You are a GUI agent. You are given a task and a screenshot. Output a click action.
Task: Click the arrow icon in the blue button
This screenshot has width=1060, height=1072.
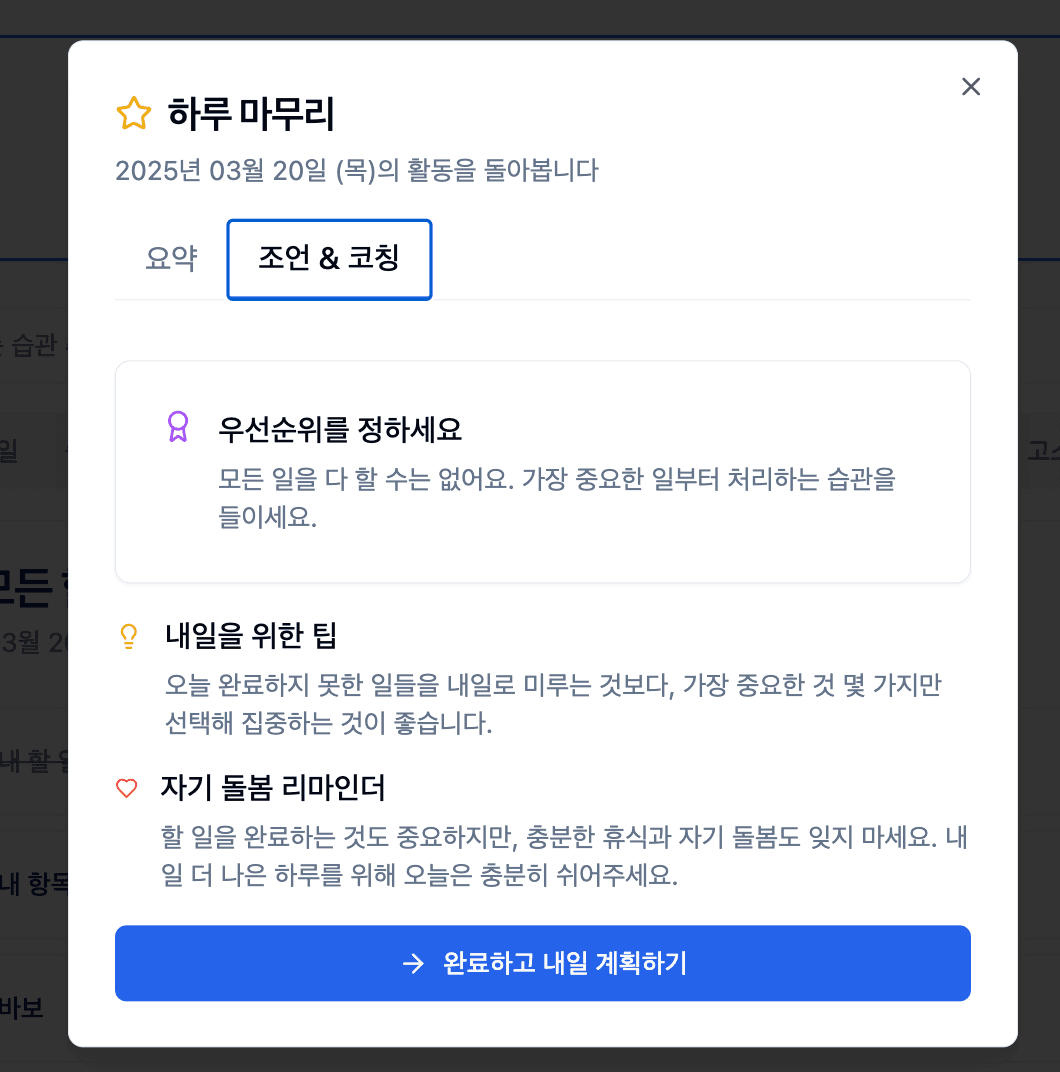(x=413, y=963)
